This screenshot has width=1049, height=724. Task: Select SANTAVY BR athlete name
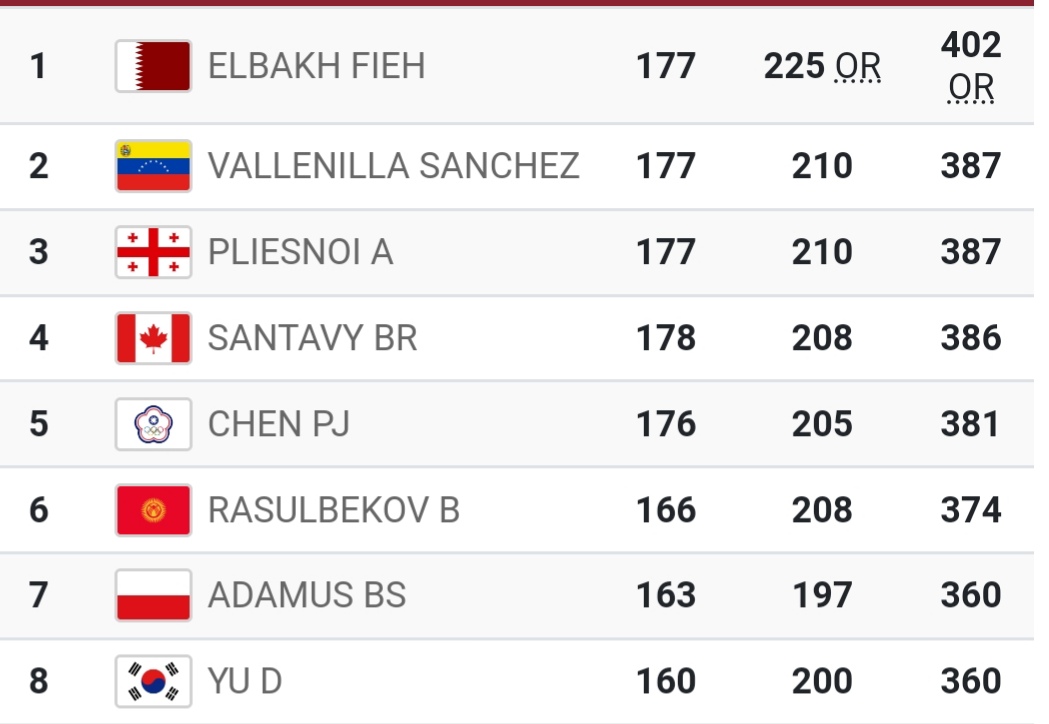click(312, 338)
